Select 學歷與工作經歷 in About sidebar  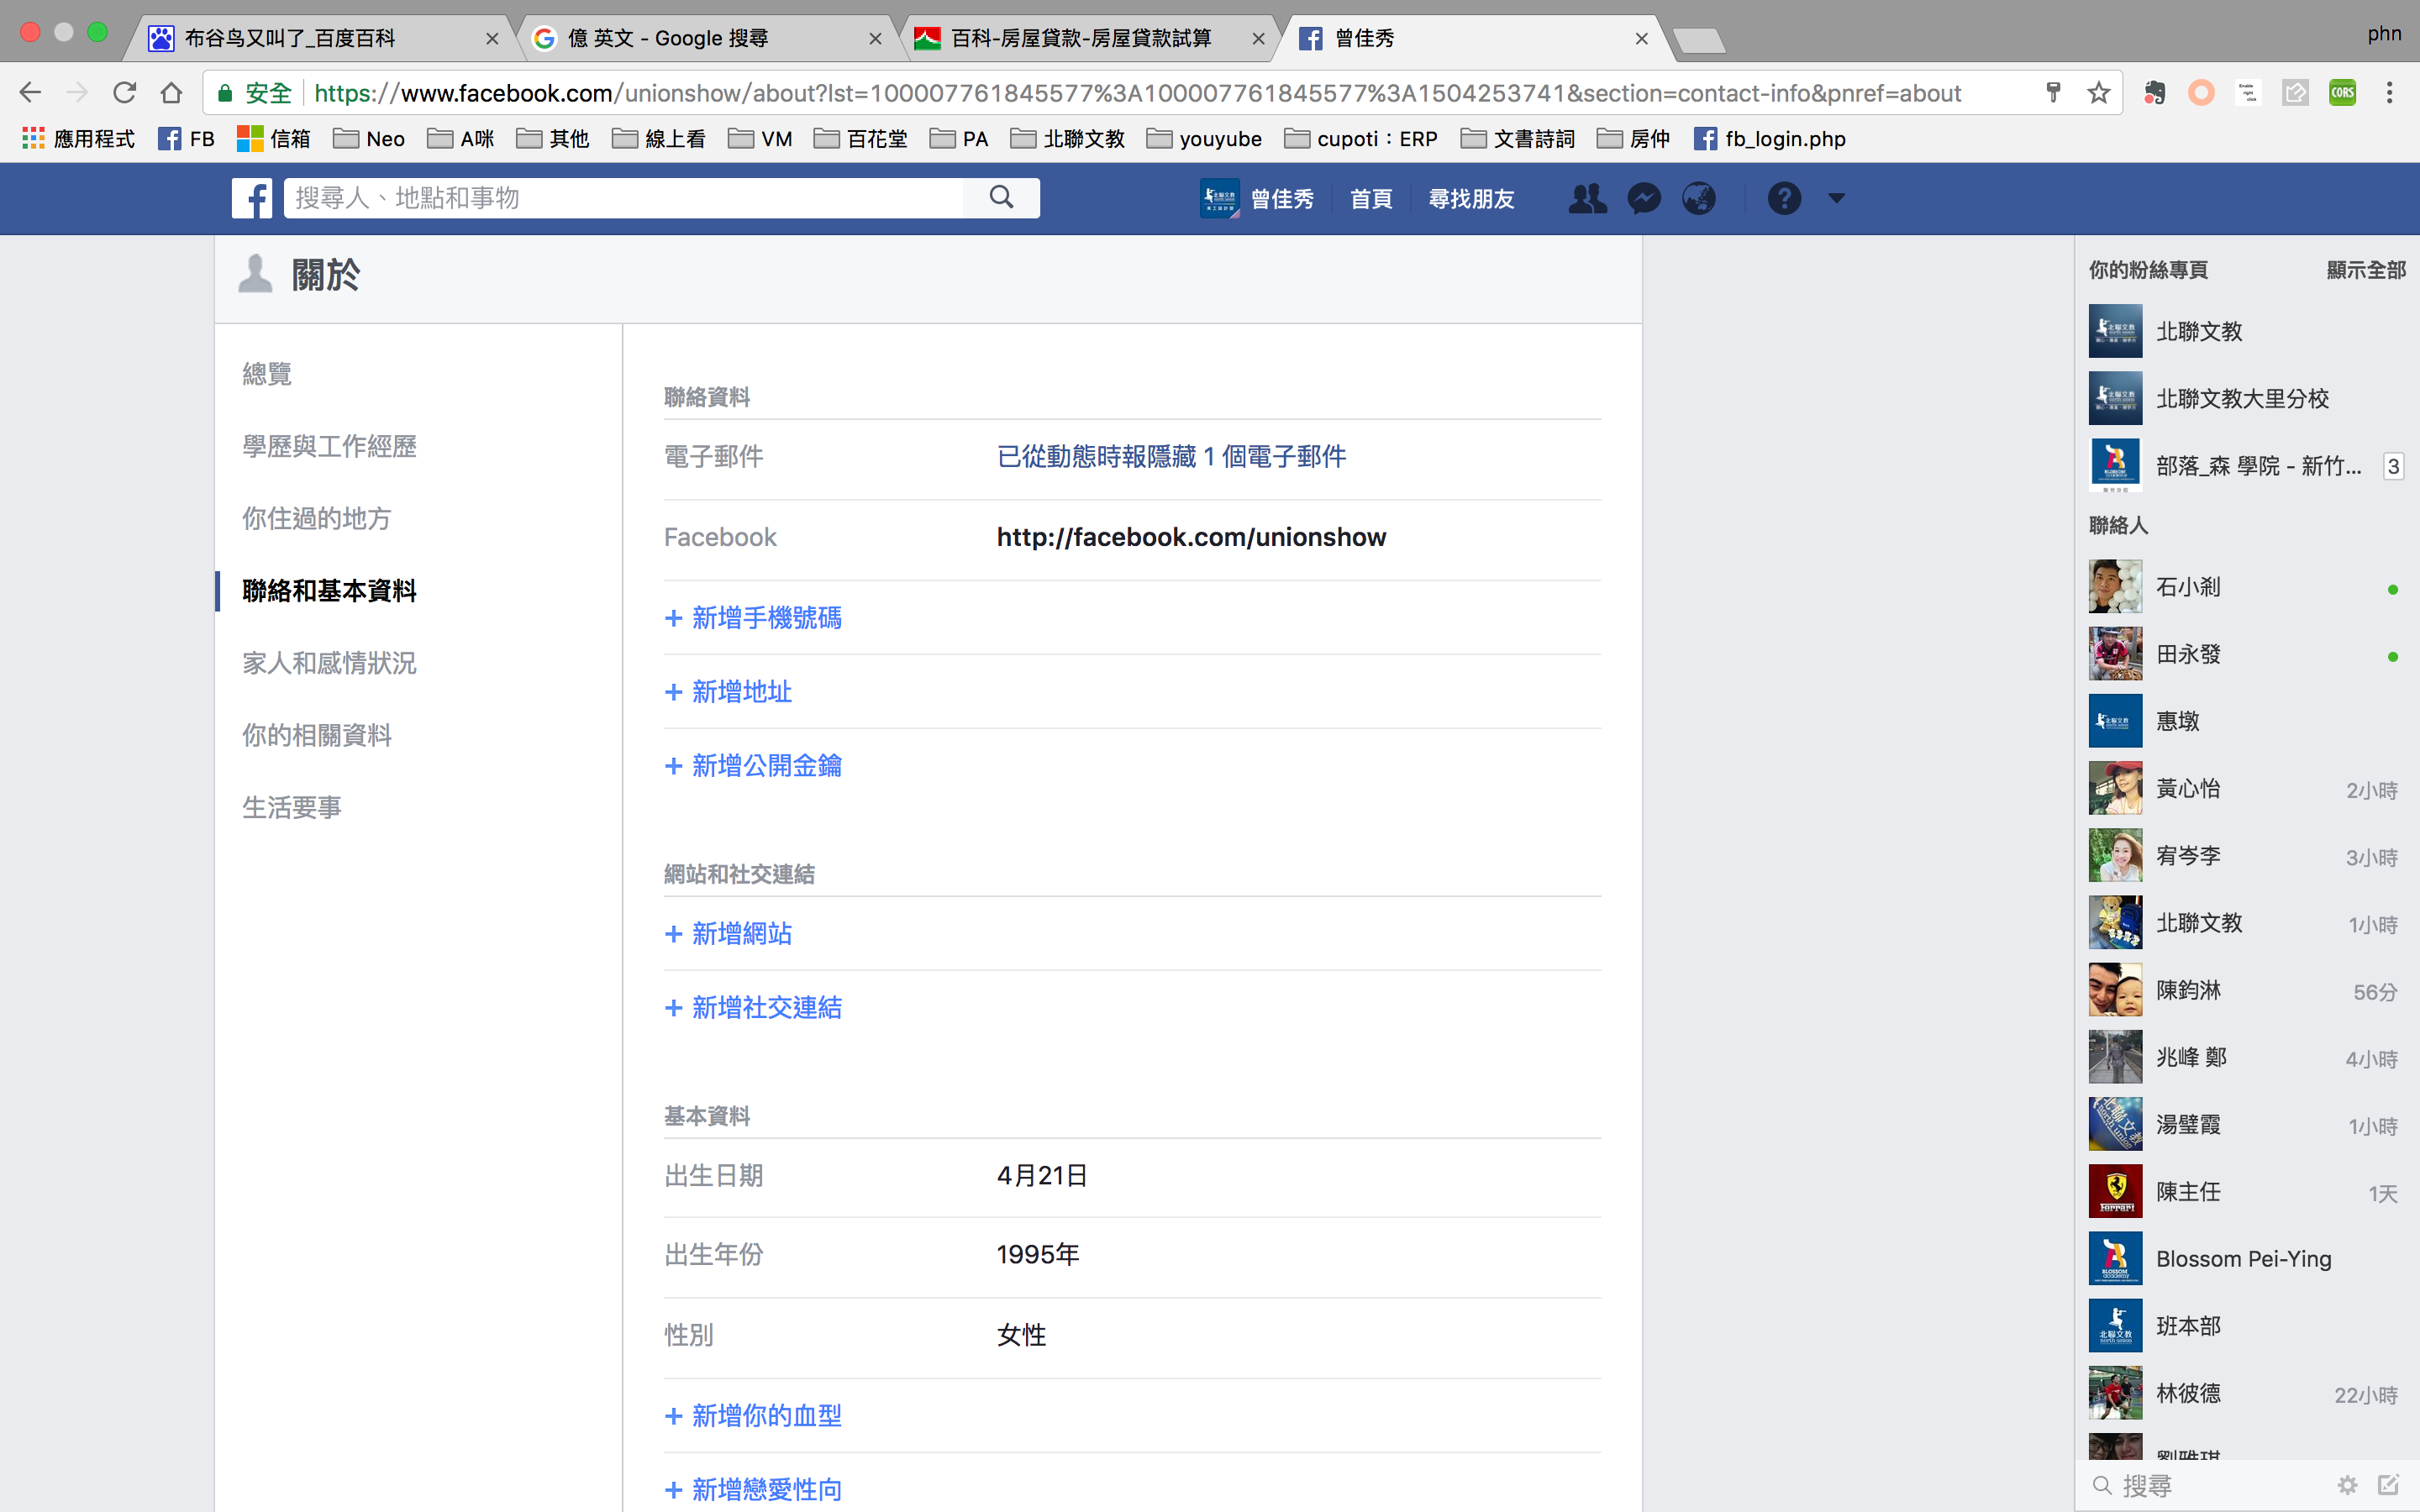click(329, 446)
